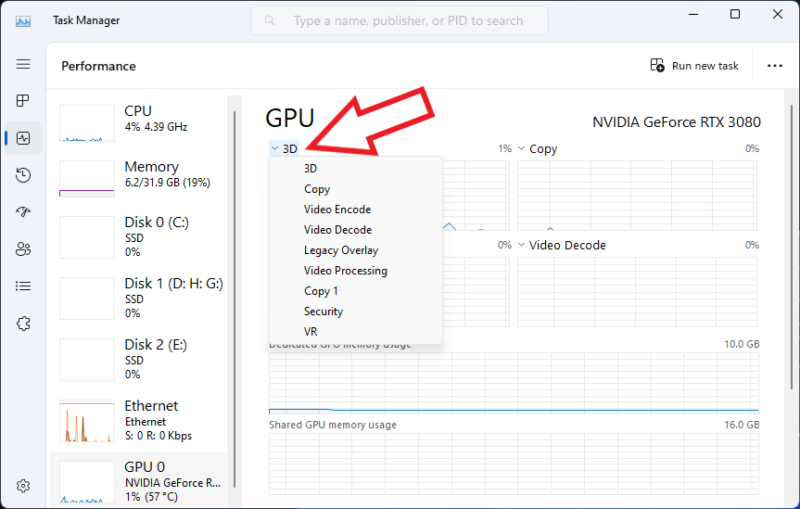800x509 pixels.
Task: Click the search magnifier icon
Action: [269, 21]
